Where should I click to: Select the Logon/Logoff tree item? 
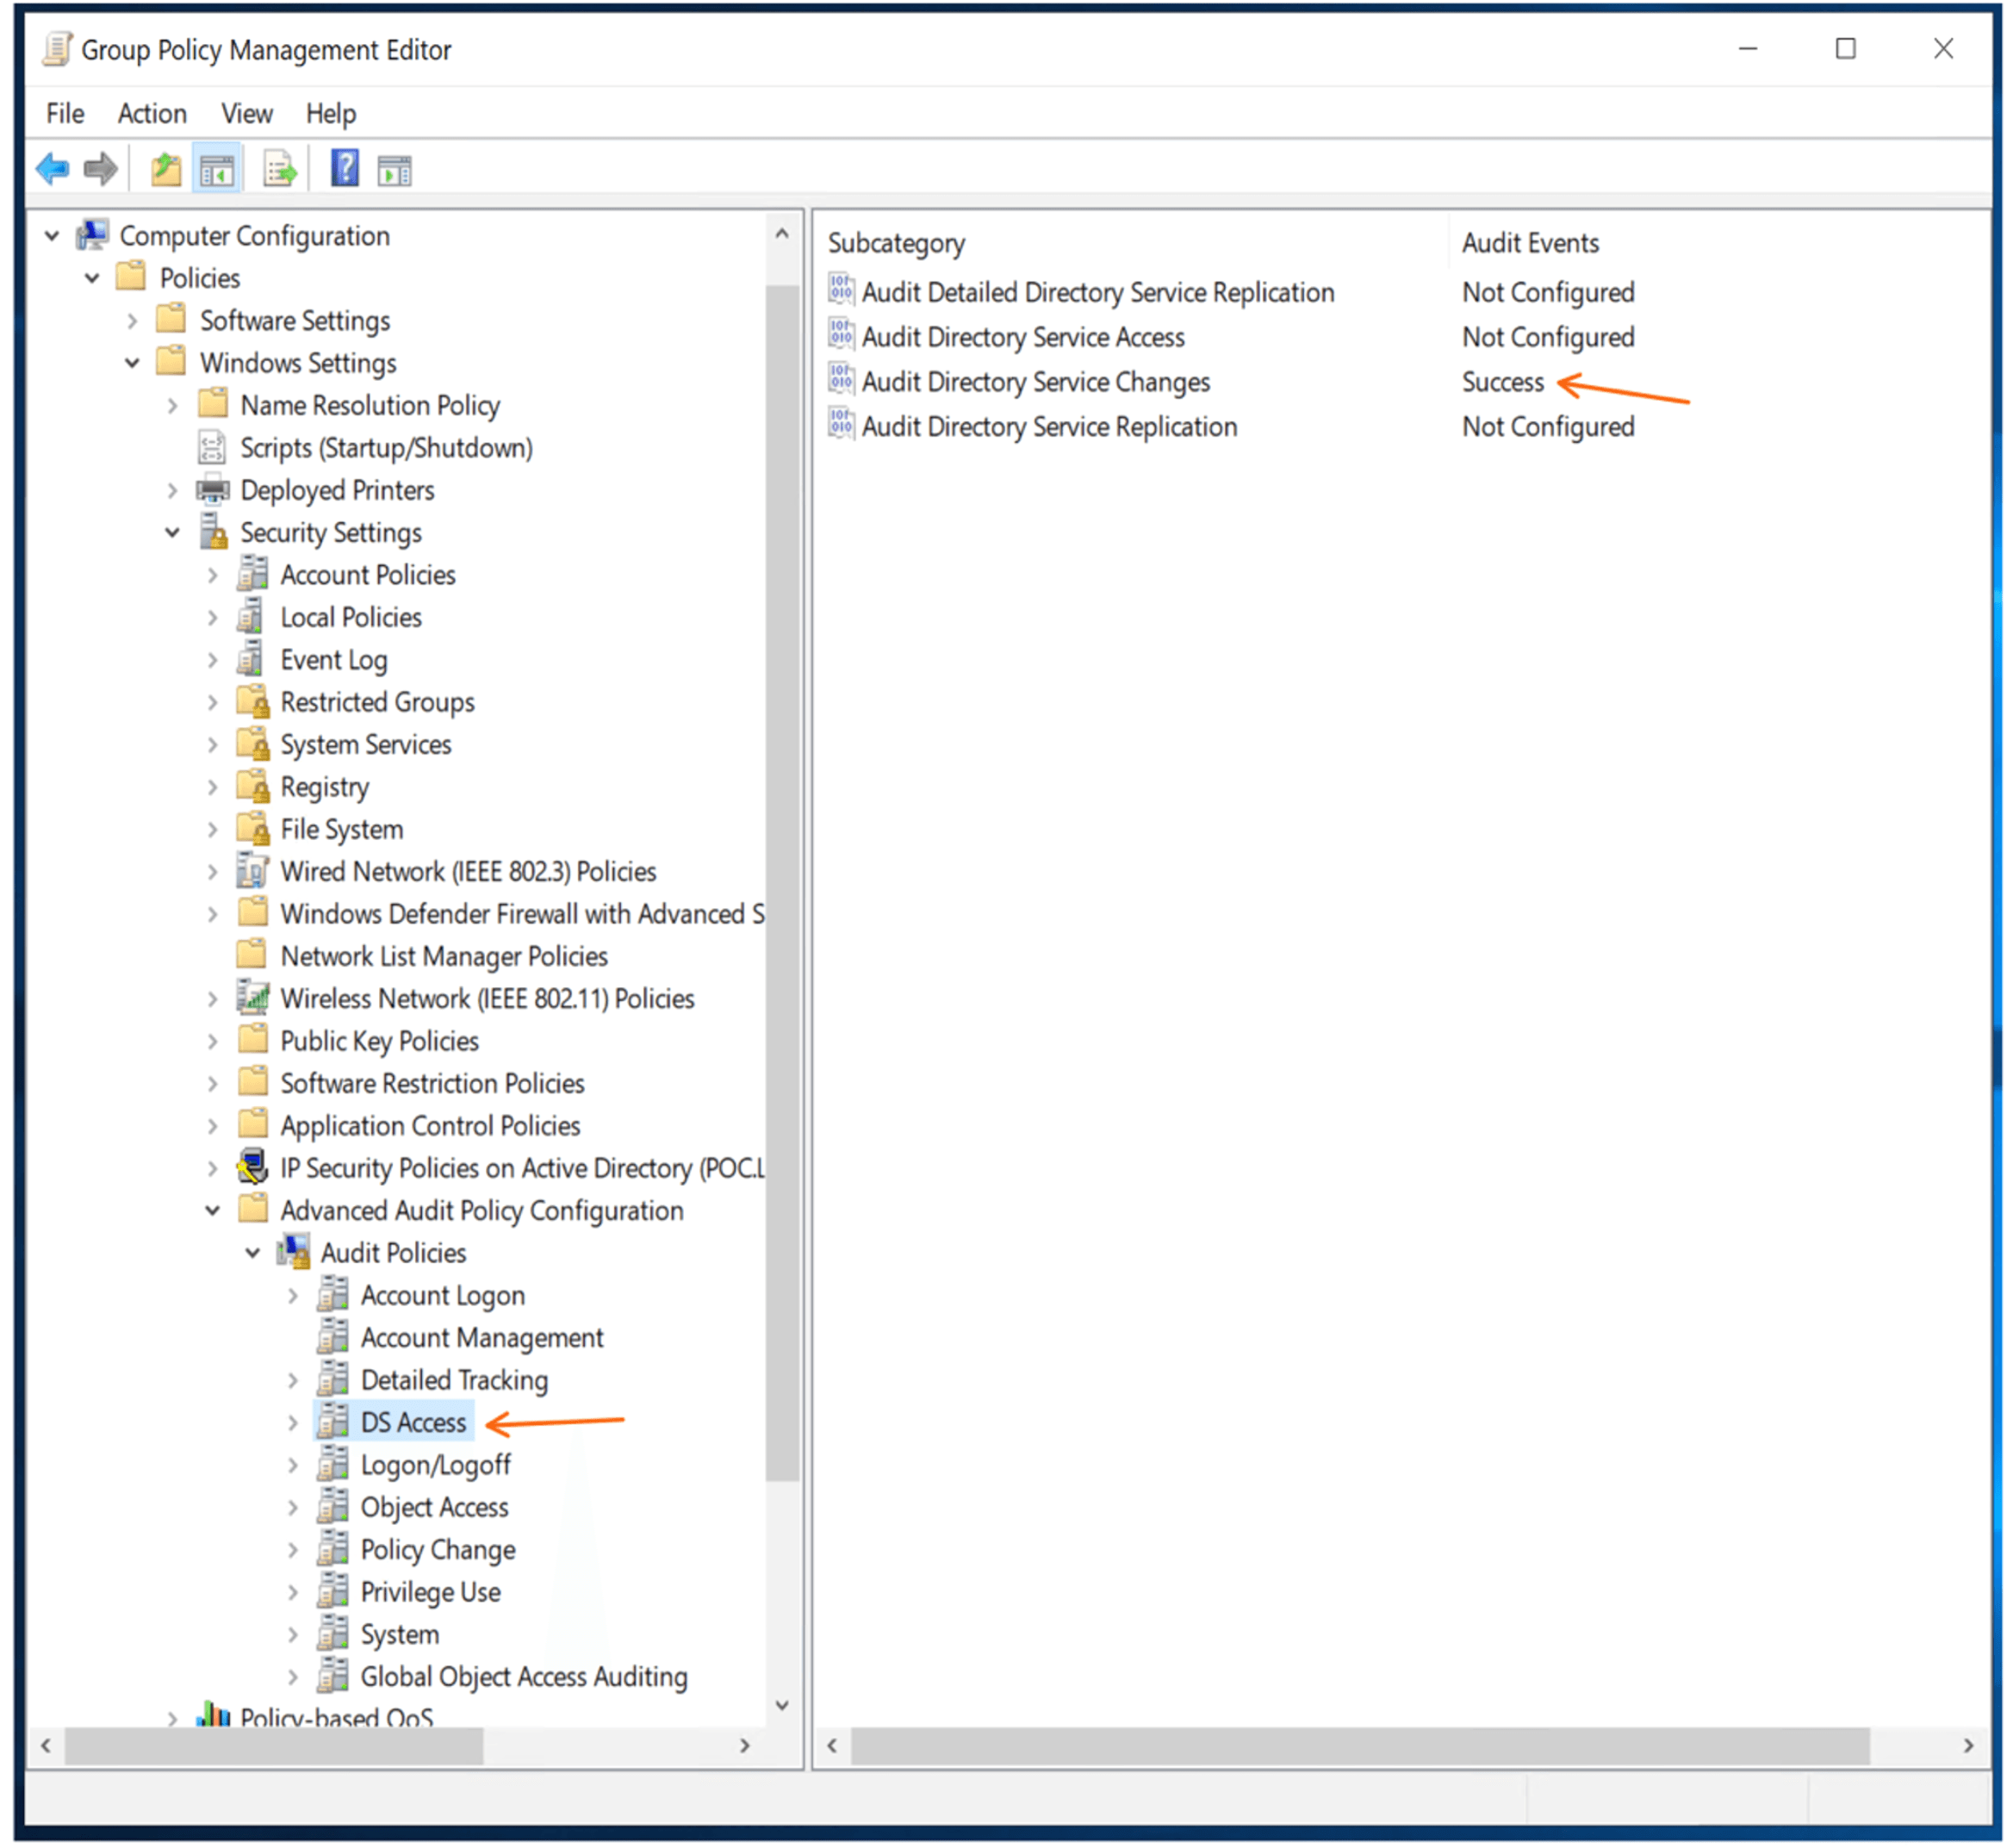click(435, 1466)
